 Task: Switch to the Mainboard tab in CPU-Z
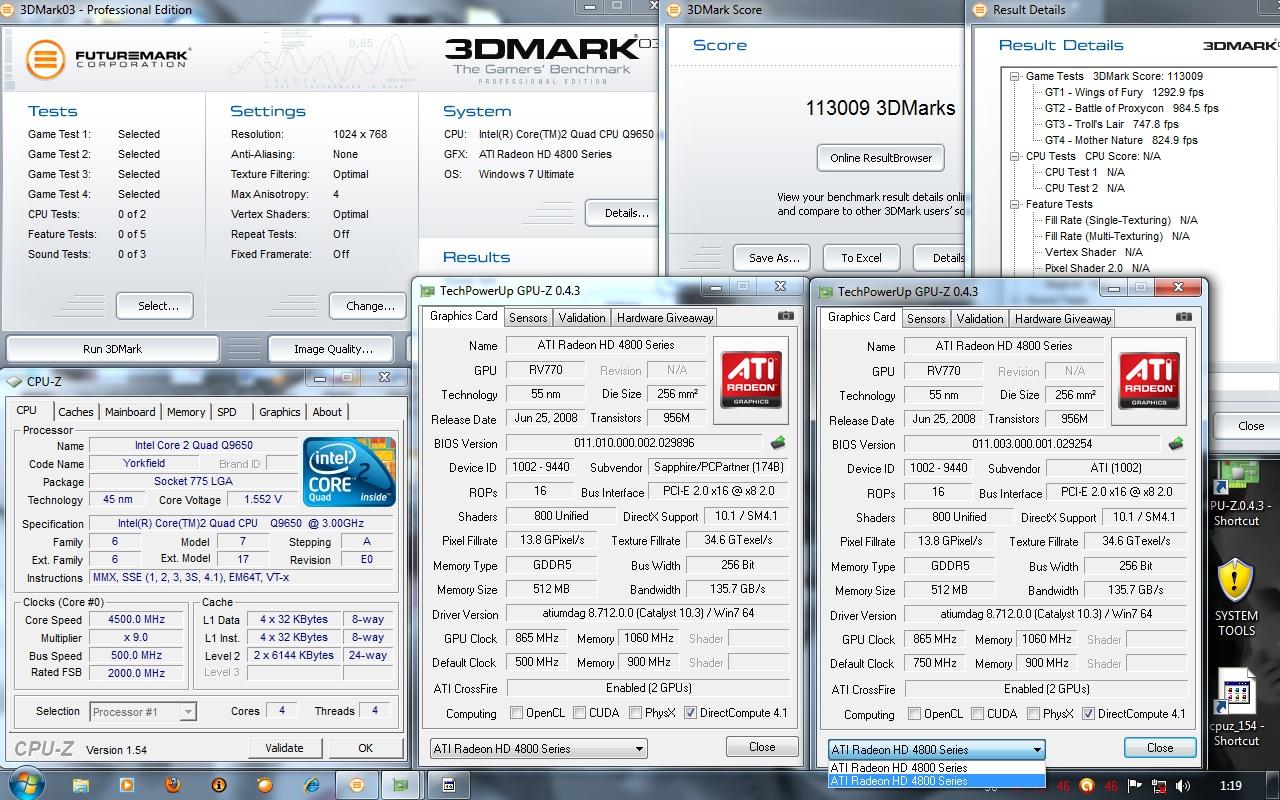pyautogui.click(x=130, y=412)
